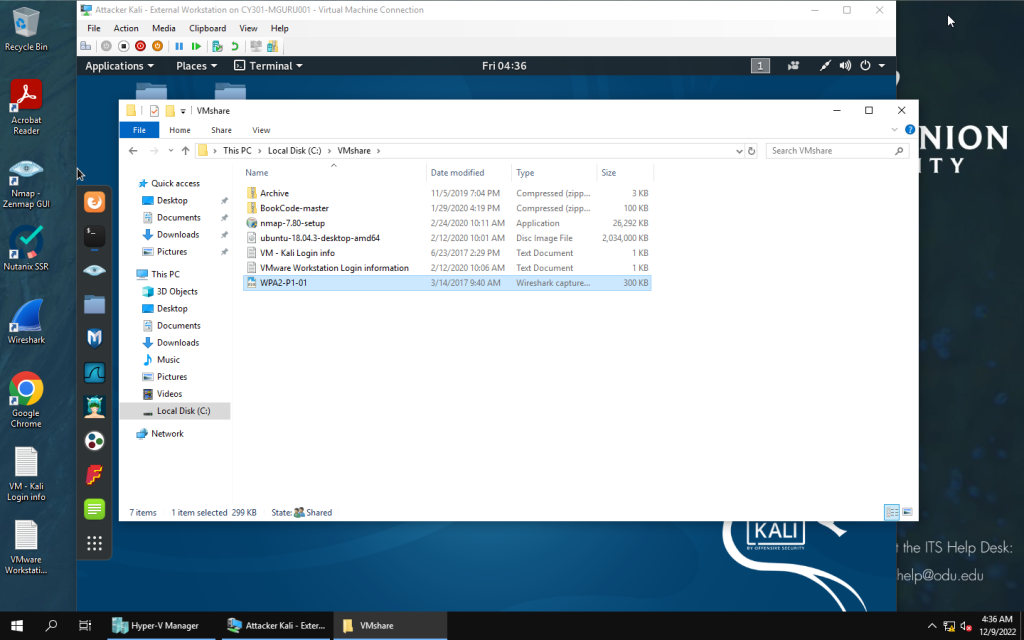Screen dimensions: 1024x640
Task: Click Ctrl+Alt+Delete icon in VM toolbar
Action: tap(86, 46)
